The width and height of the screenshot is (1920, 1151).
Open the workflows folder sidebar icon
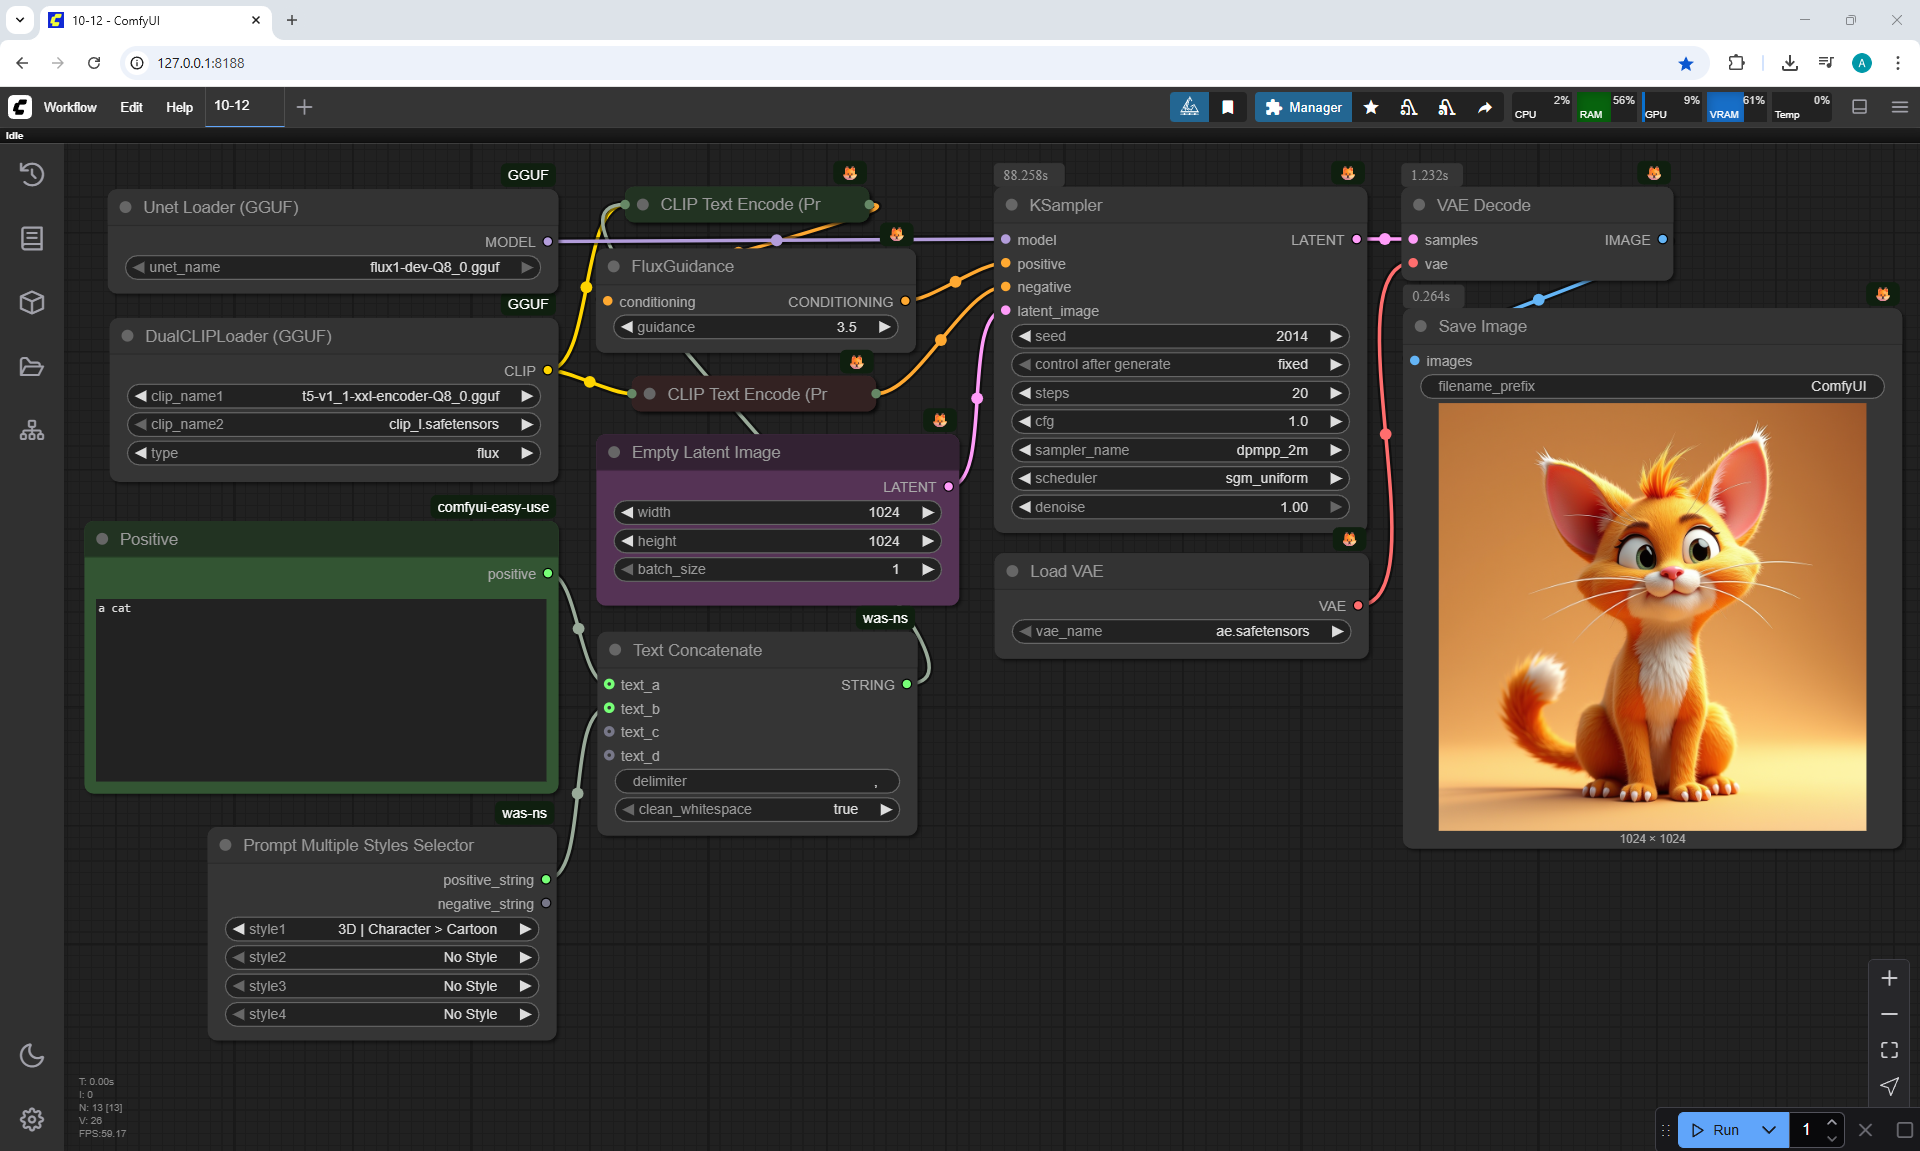pos(32,367)
